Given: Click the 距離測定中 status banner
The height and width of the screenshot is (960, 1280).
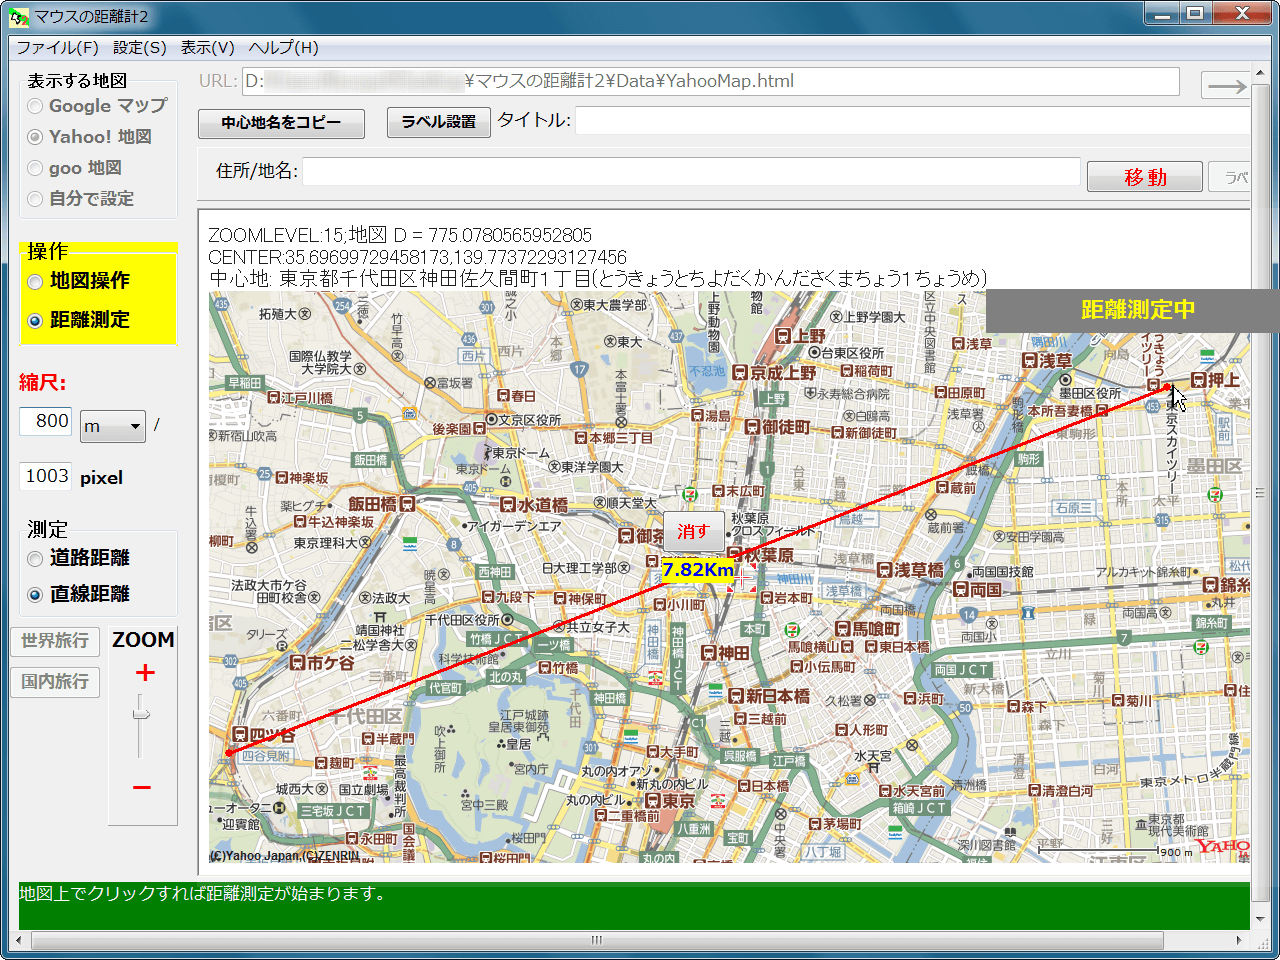Looking at the screenshot, I should point(1133,311).
